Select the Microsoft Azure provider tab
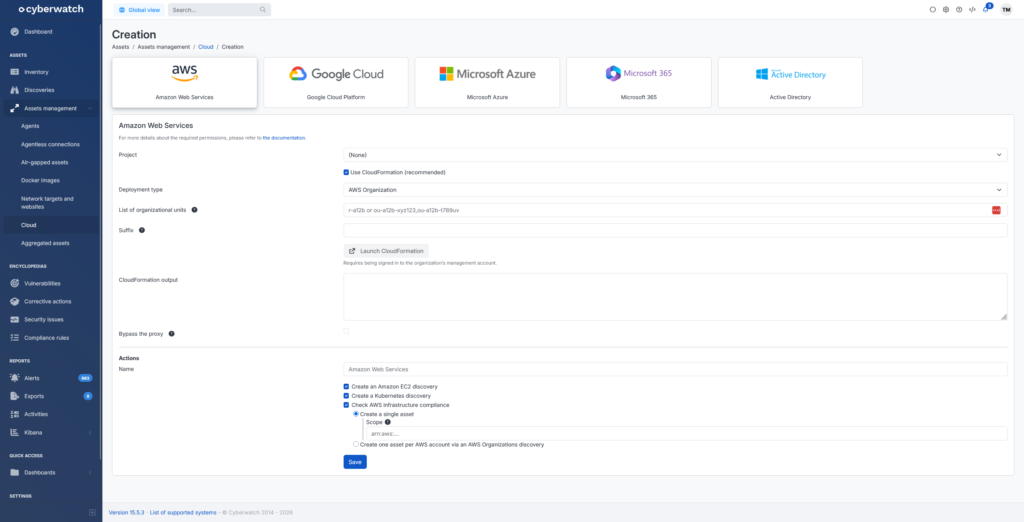The image size is (1024, 522). click(487, 82)
